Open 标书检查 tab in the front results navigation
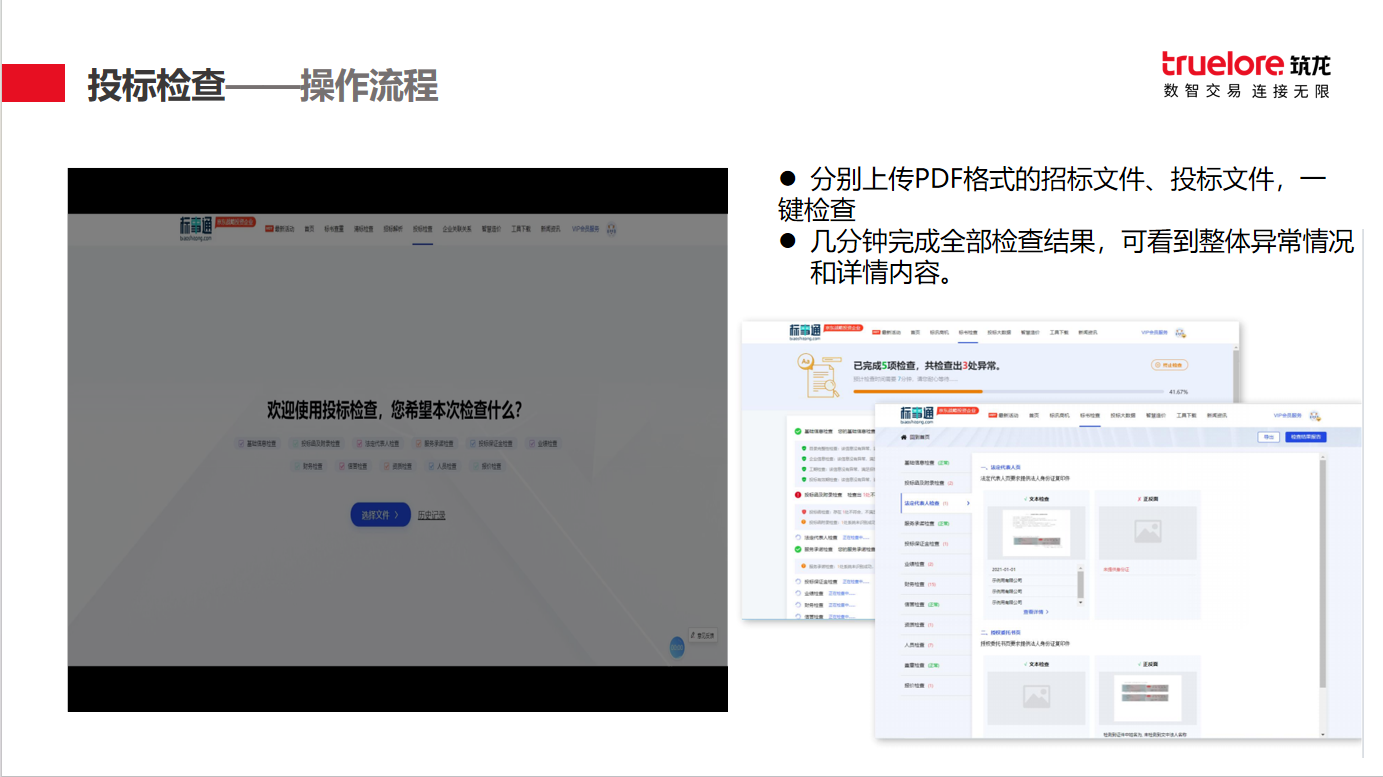1383x777 pixels. click(x=1090, y=415)
